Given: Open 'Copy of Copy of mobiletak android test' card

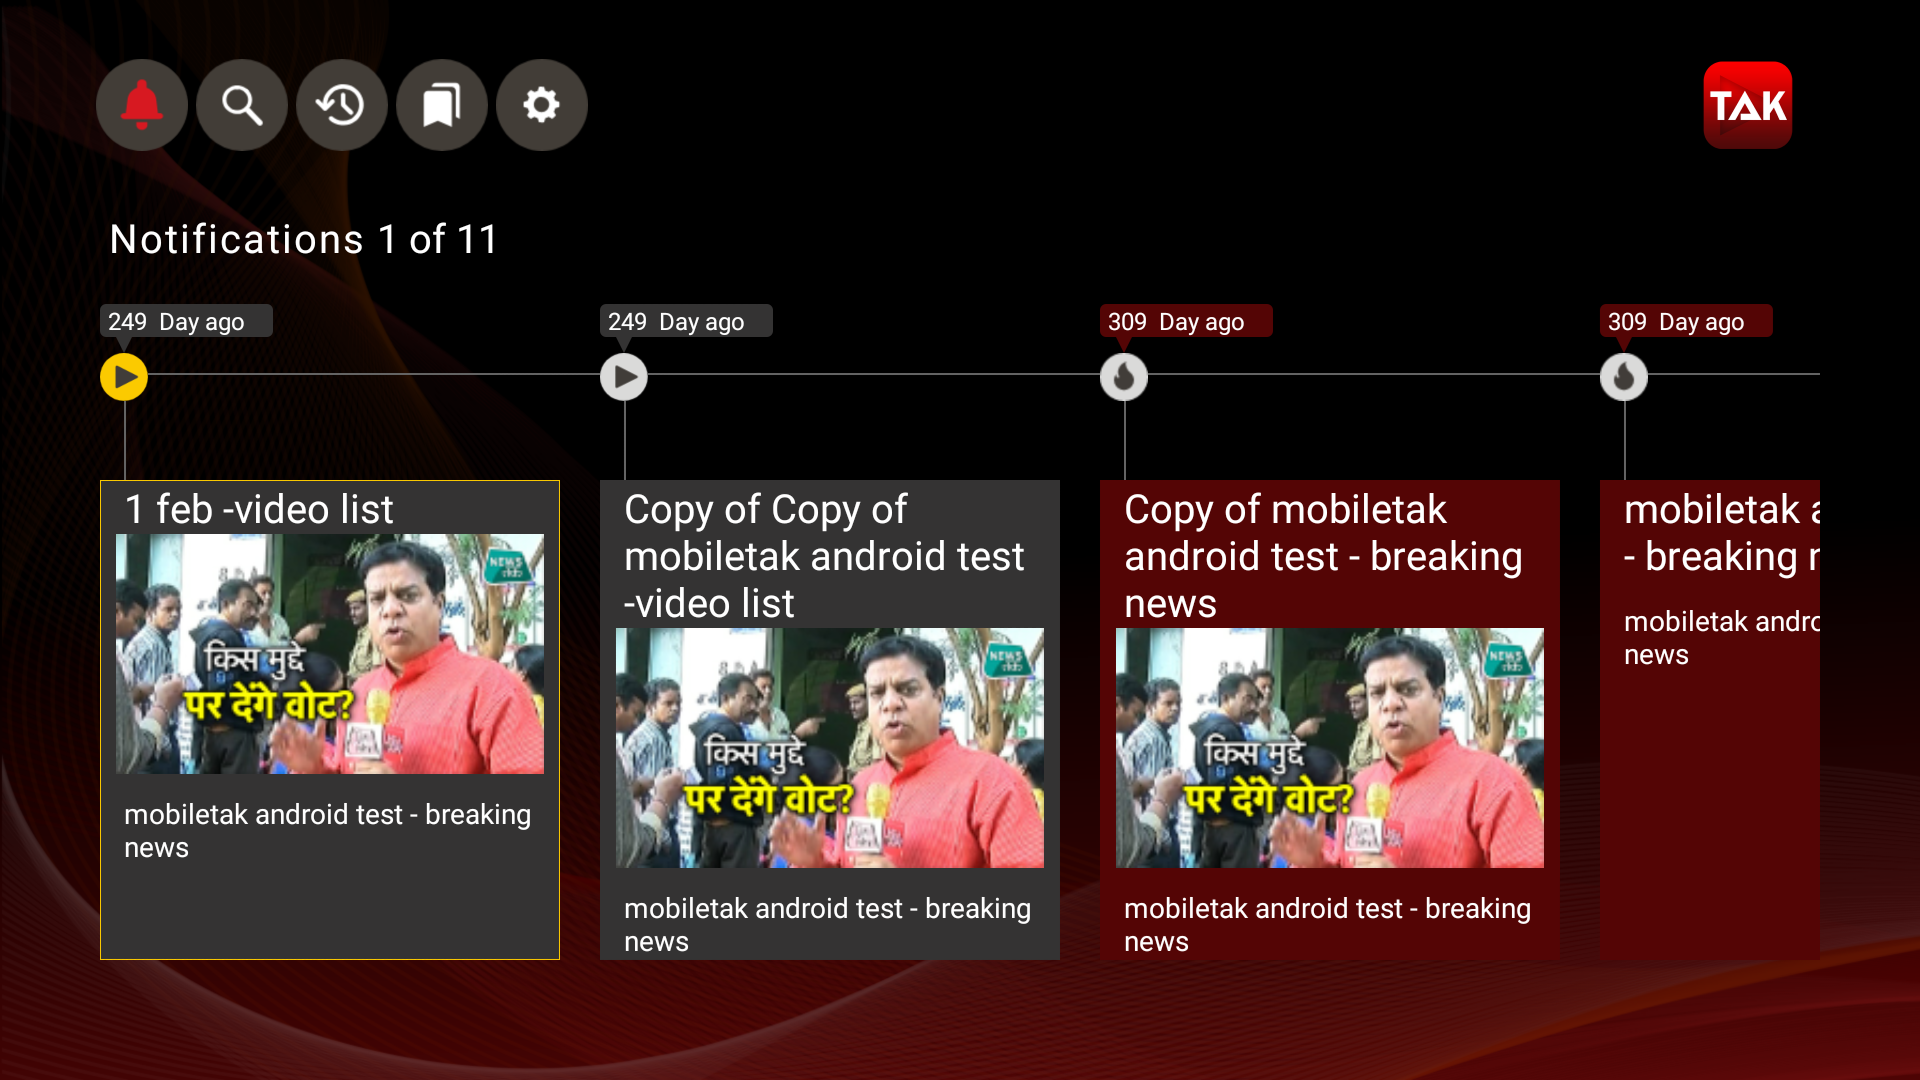Looking at the screenshot, I should pos(830,718).
